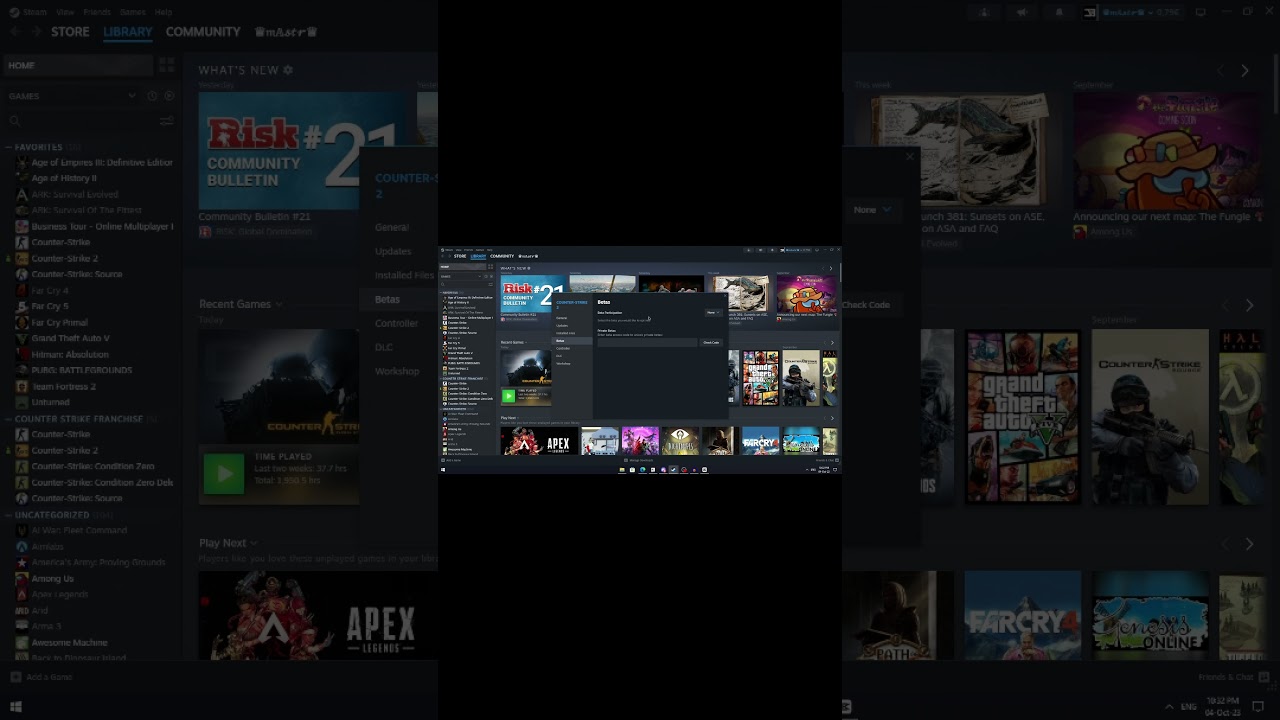Click beta access code field in centered dialog
The width and height of the screenshot is (1280, 720).
tap(647, 342)
